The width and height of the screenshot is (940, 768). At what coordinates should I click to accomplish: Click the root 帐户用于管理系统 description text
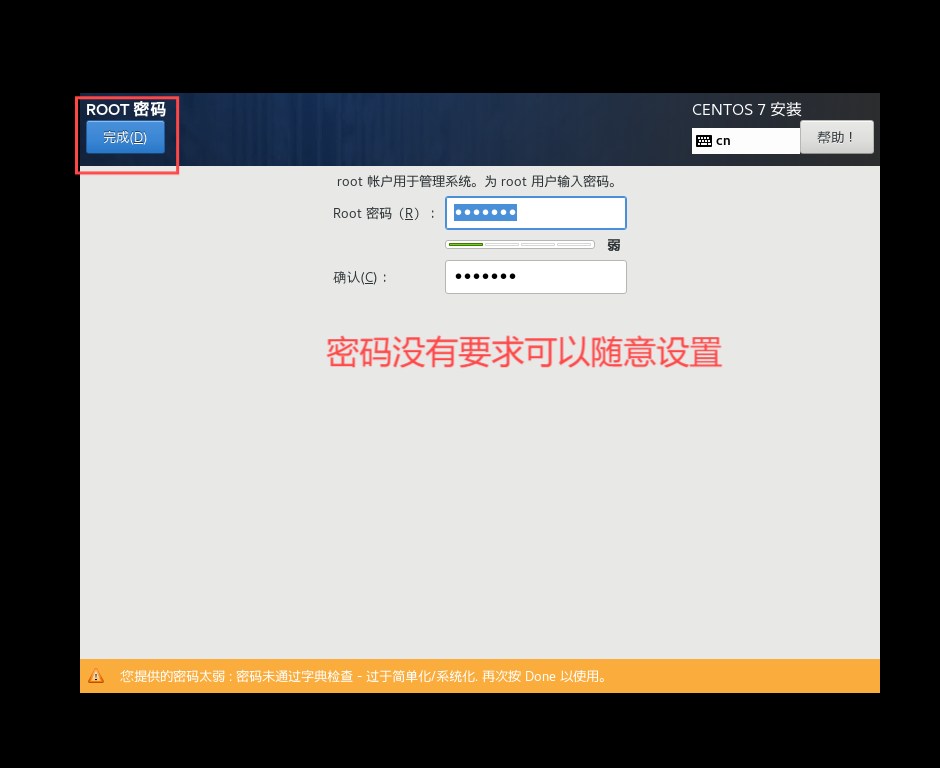tap(478, 182)
